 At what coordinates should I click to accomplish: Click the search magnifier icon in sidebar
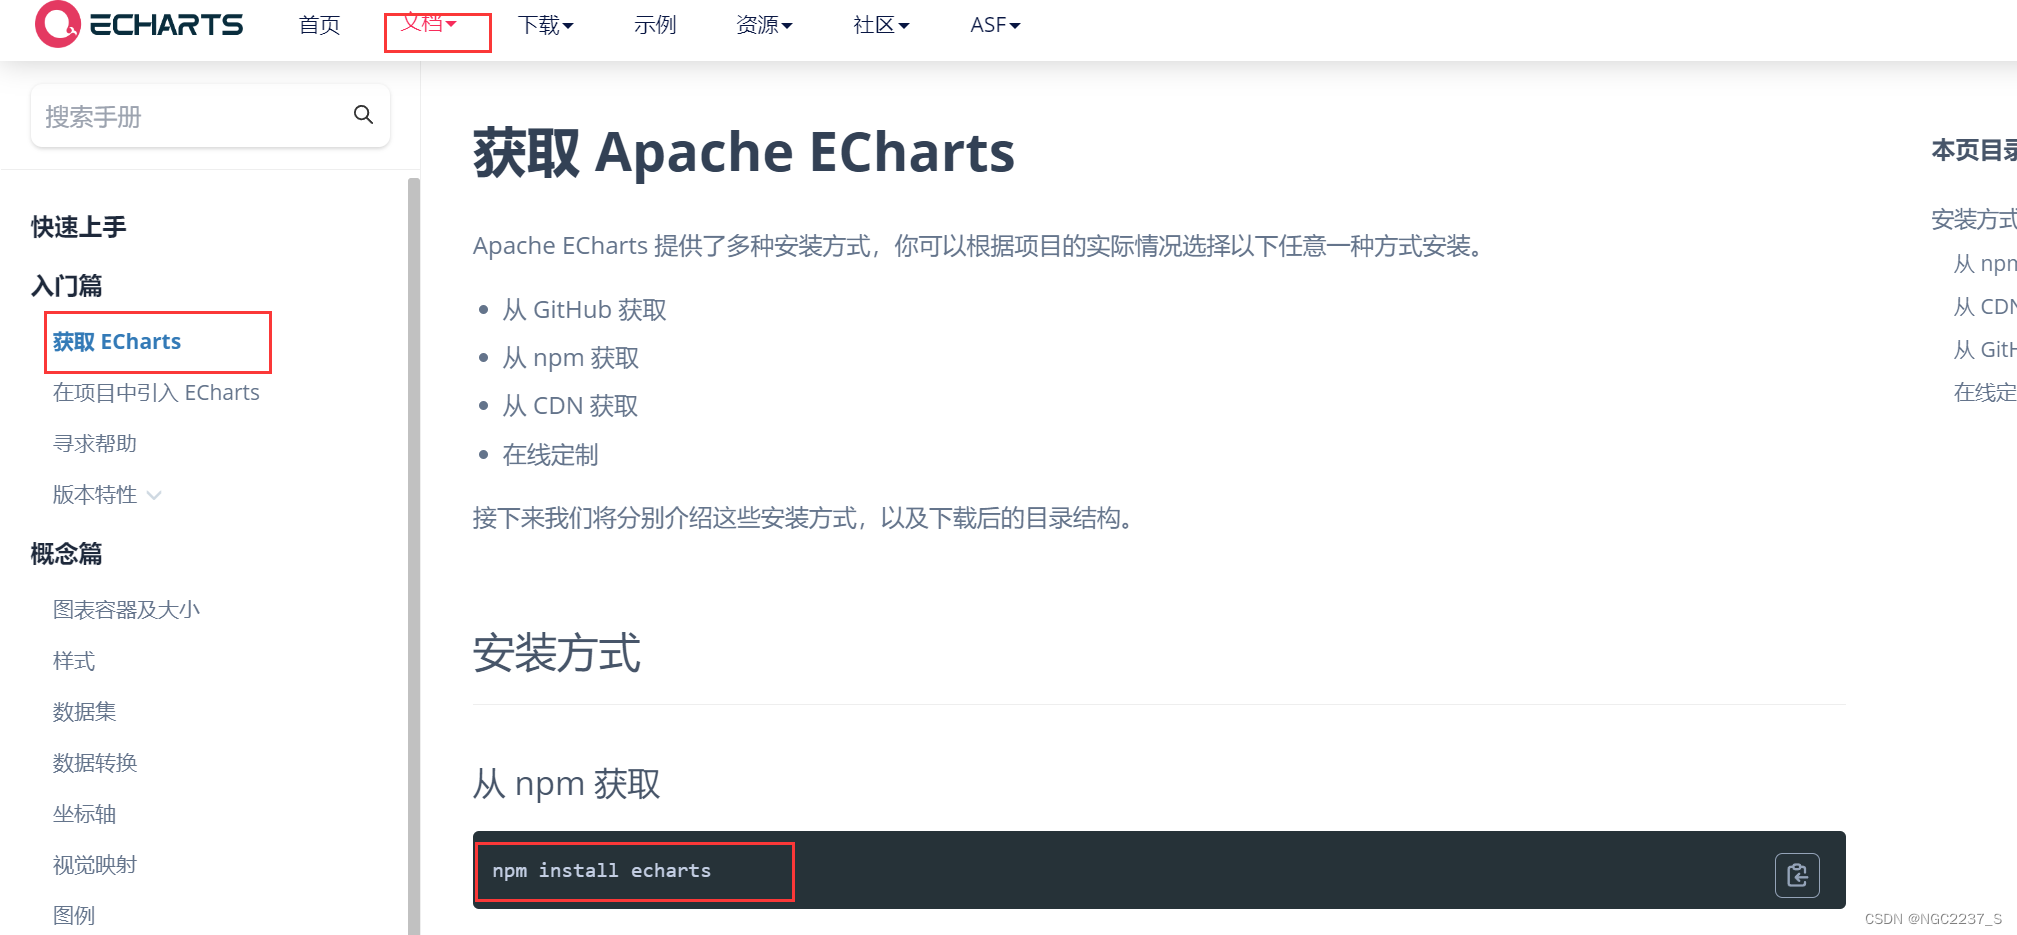(x=362, y=115)
